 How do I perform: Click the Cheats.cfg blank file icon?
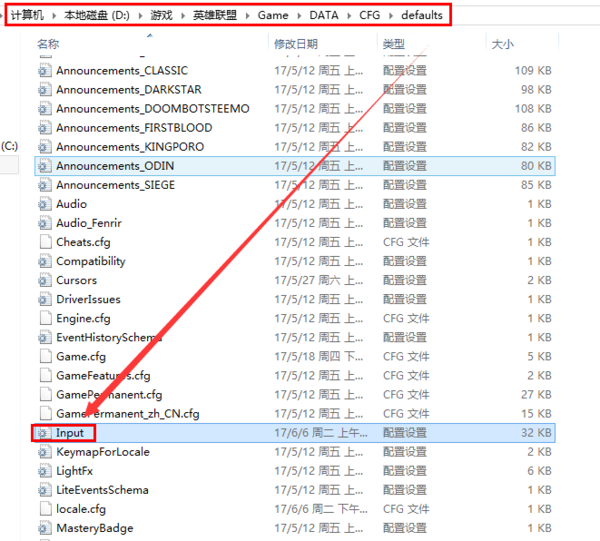pyautogui.click(x=46, y=242)
